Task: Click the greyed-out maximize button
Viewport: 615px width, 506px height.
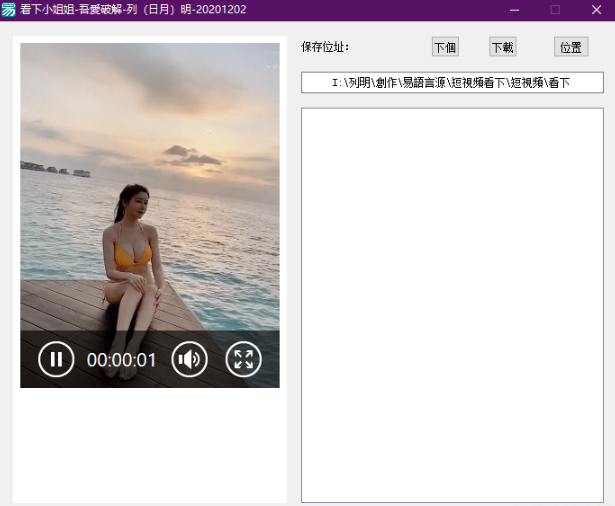Action: click(555, 10)
